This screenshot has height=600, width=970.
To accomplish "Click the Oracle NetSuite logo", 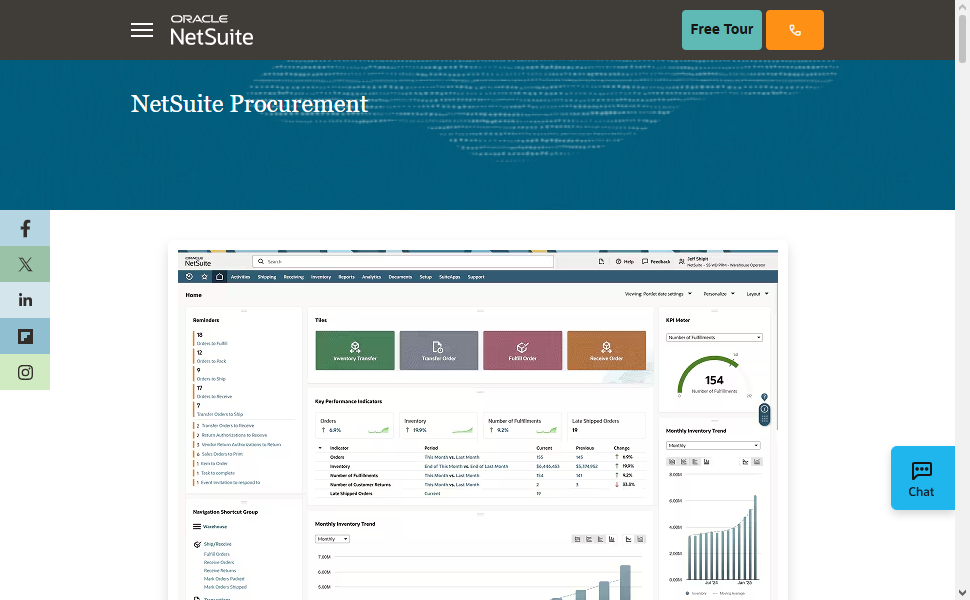I will click(x=212, y=30).
